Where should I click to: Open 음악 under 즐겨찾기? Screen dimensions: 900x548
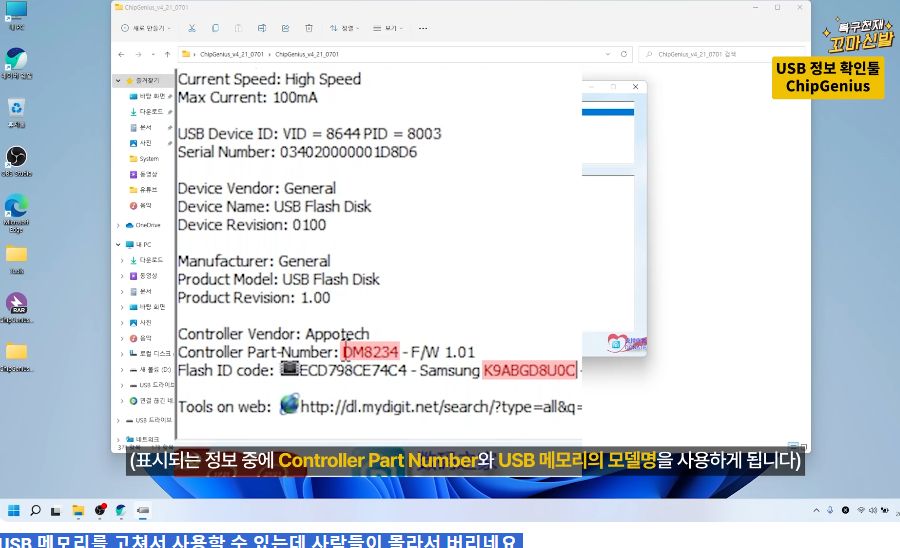click(x=141, y=205)
